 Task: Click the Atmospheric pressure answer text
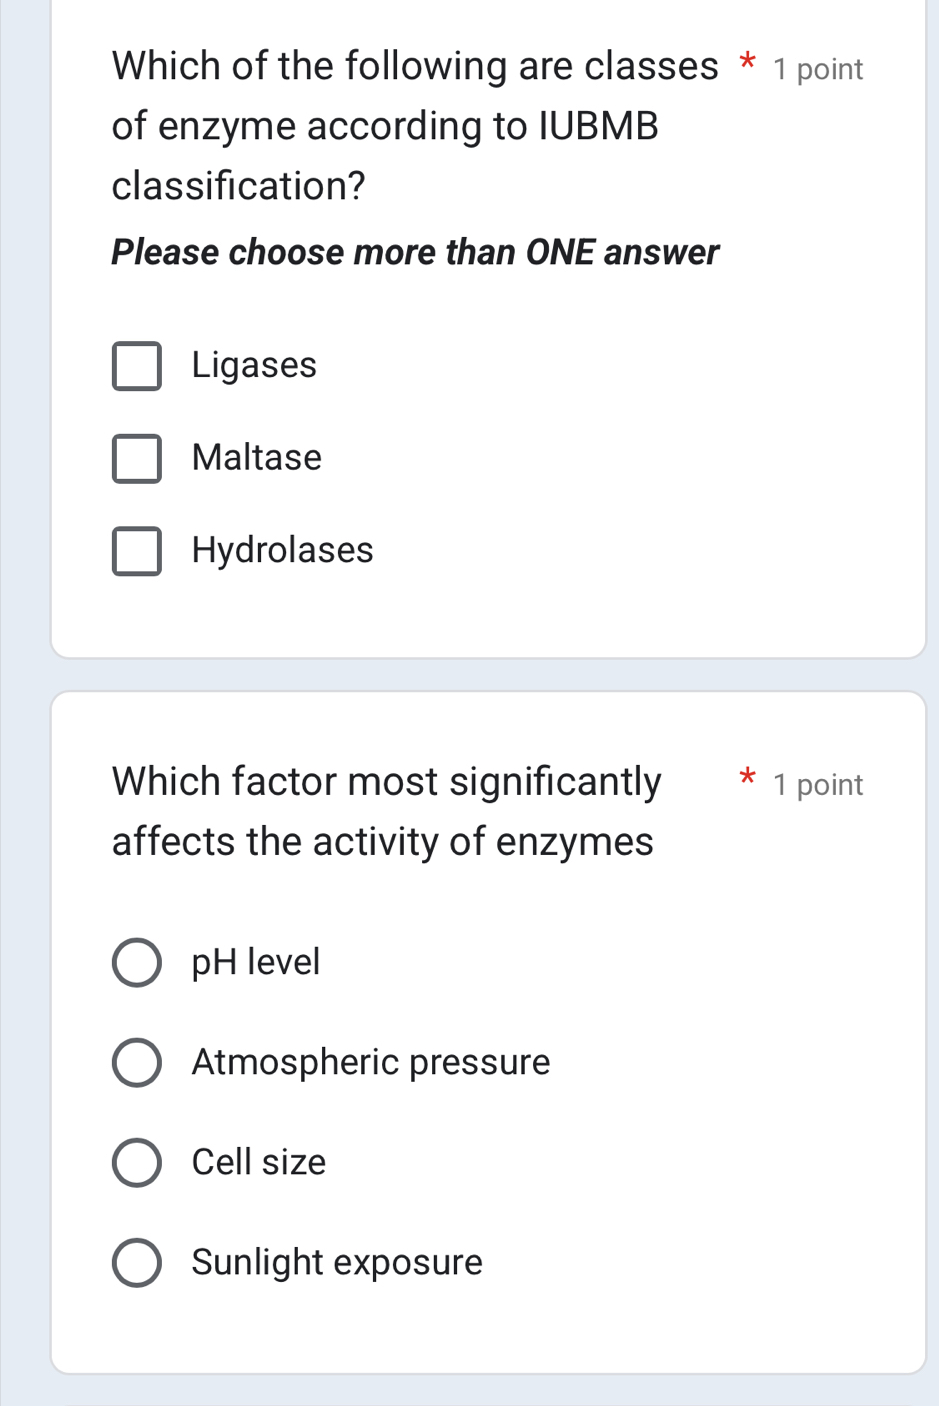pyautogui.click(x=370, y=1062)
